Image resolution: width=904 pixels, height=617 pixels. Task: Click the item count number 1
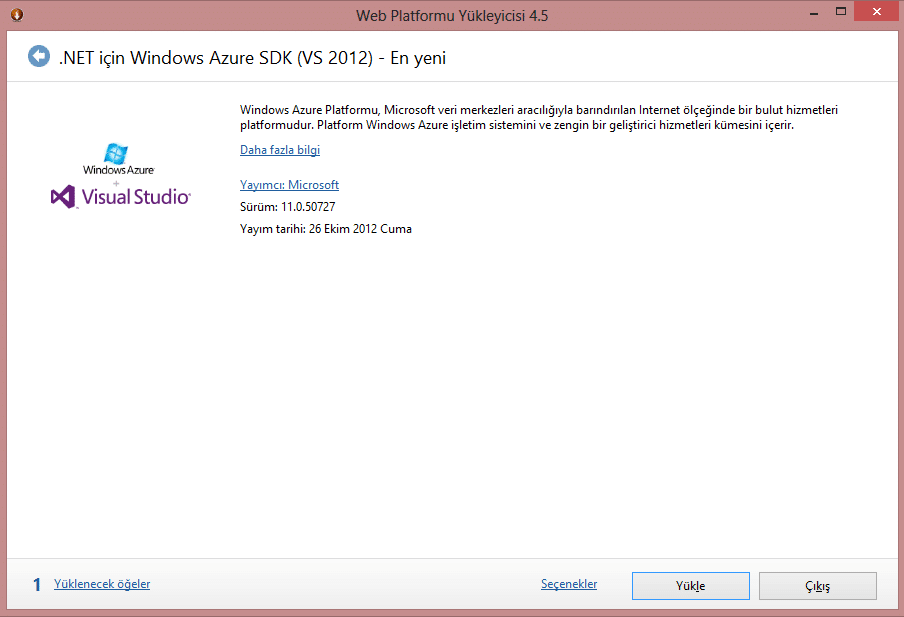[x=37, y=585]
